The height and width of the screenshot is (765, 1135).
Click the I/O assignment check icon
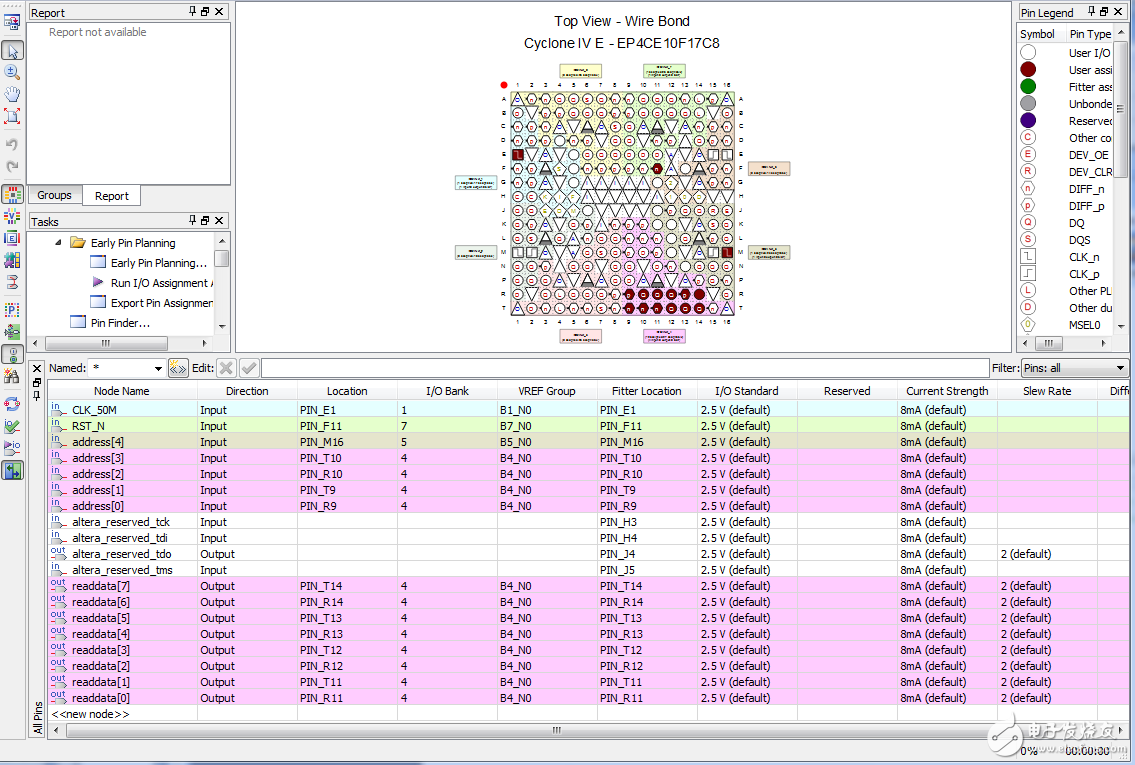pyautogui.click(x=12, y=427)
